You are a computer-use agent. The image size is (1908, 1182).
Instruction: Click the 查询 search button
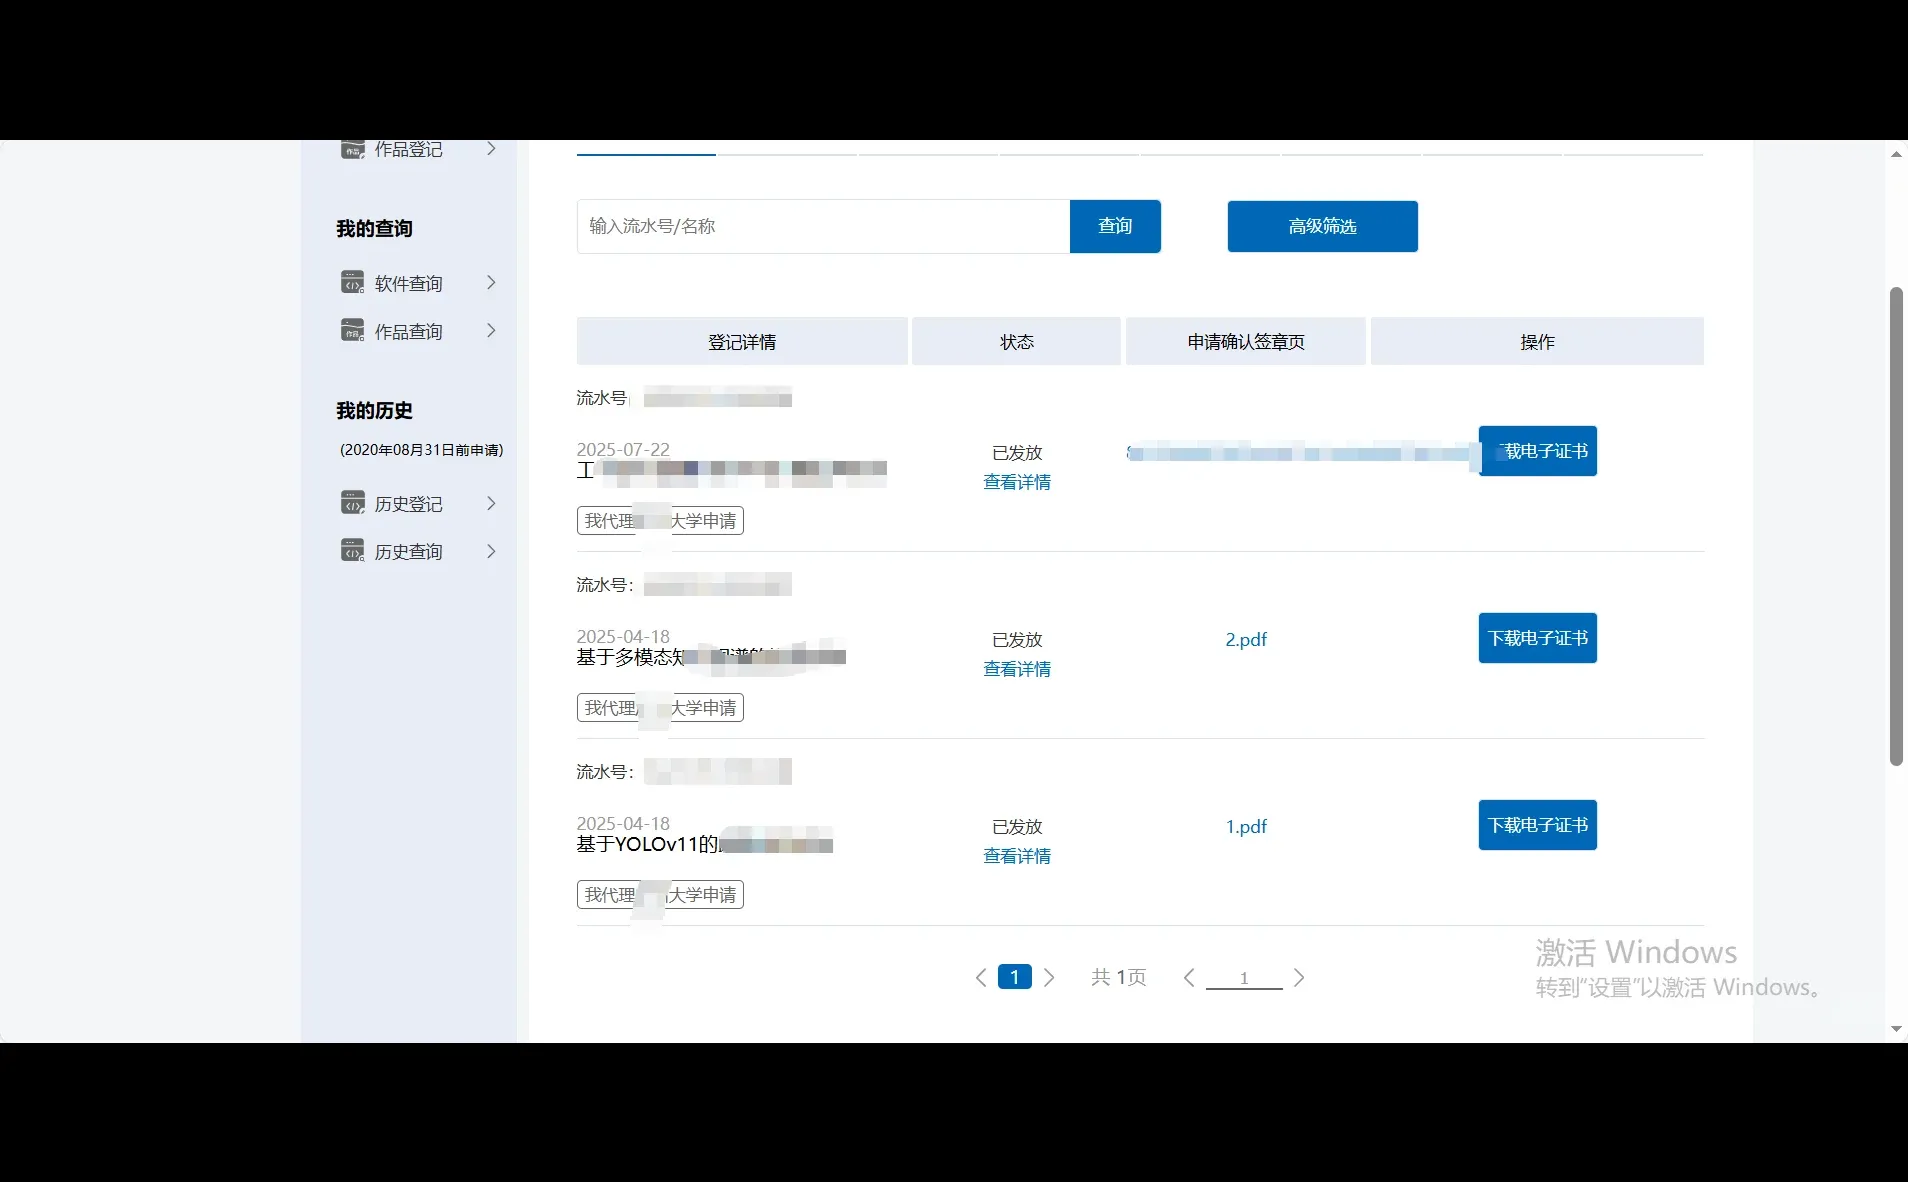[x=1115, y=226]
